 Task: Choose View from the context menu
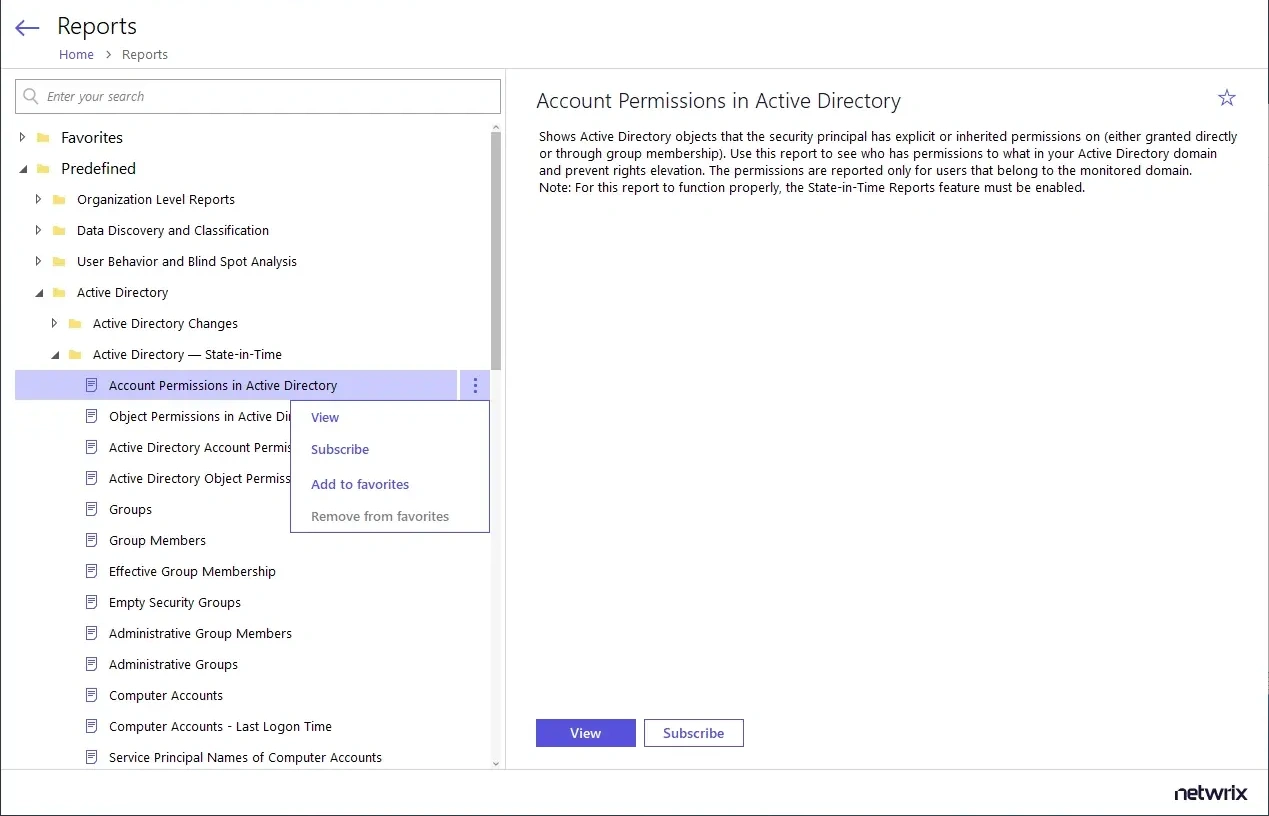tap(325, 418)
